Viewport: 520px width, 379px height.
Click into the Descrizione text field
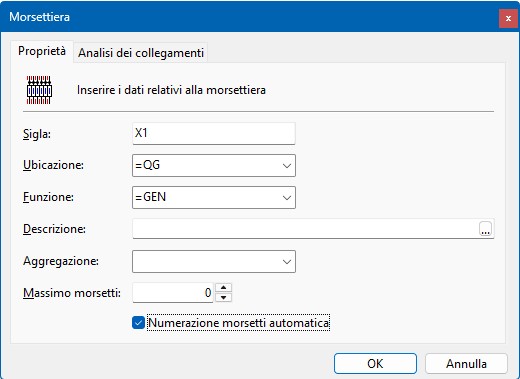306,229
